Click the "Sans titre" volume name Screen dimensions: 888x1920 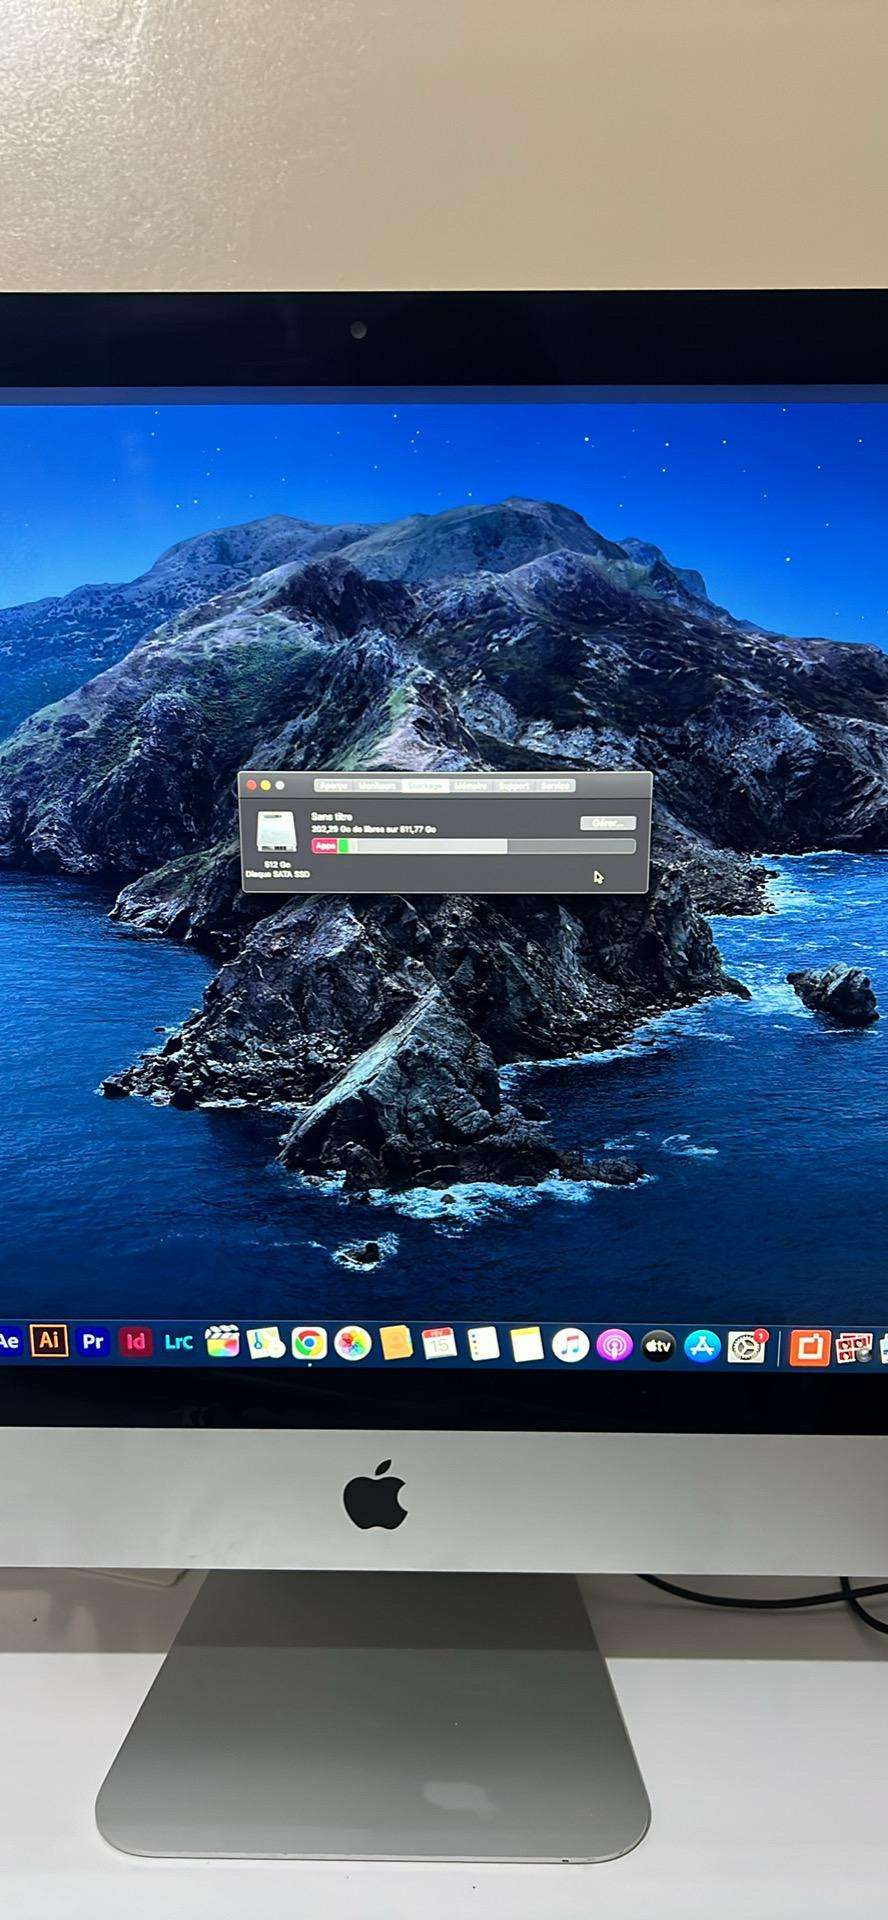(x=332, y=817)
